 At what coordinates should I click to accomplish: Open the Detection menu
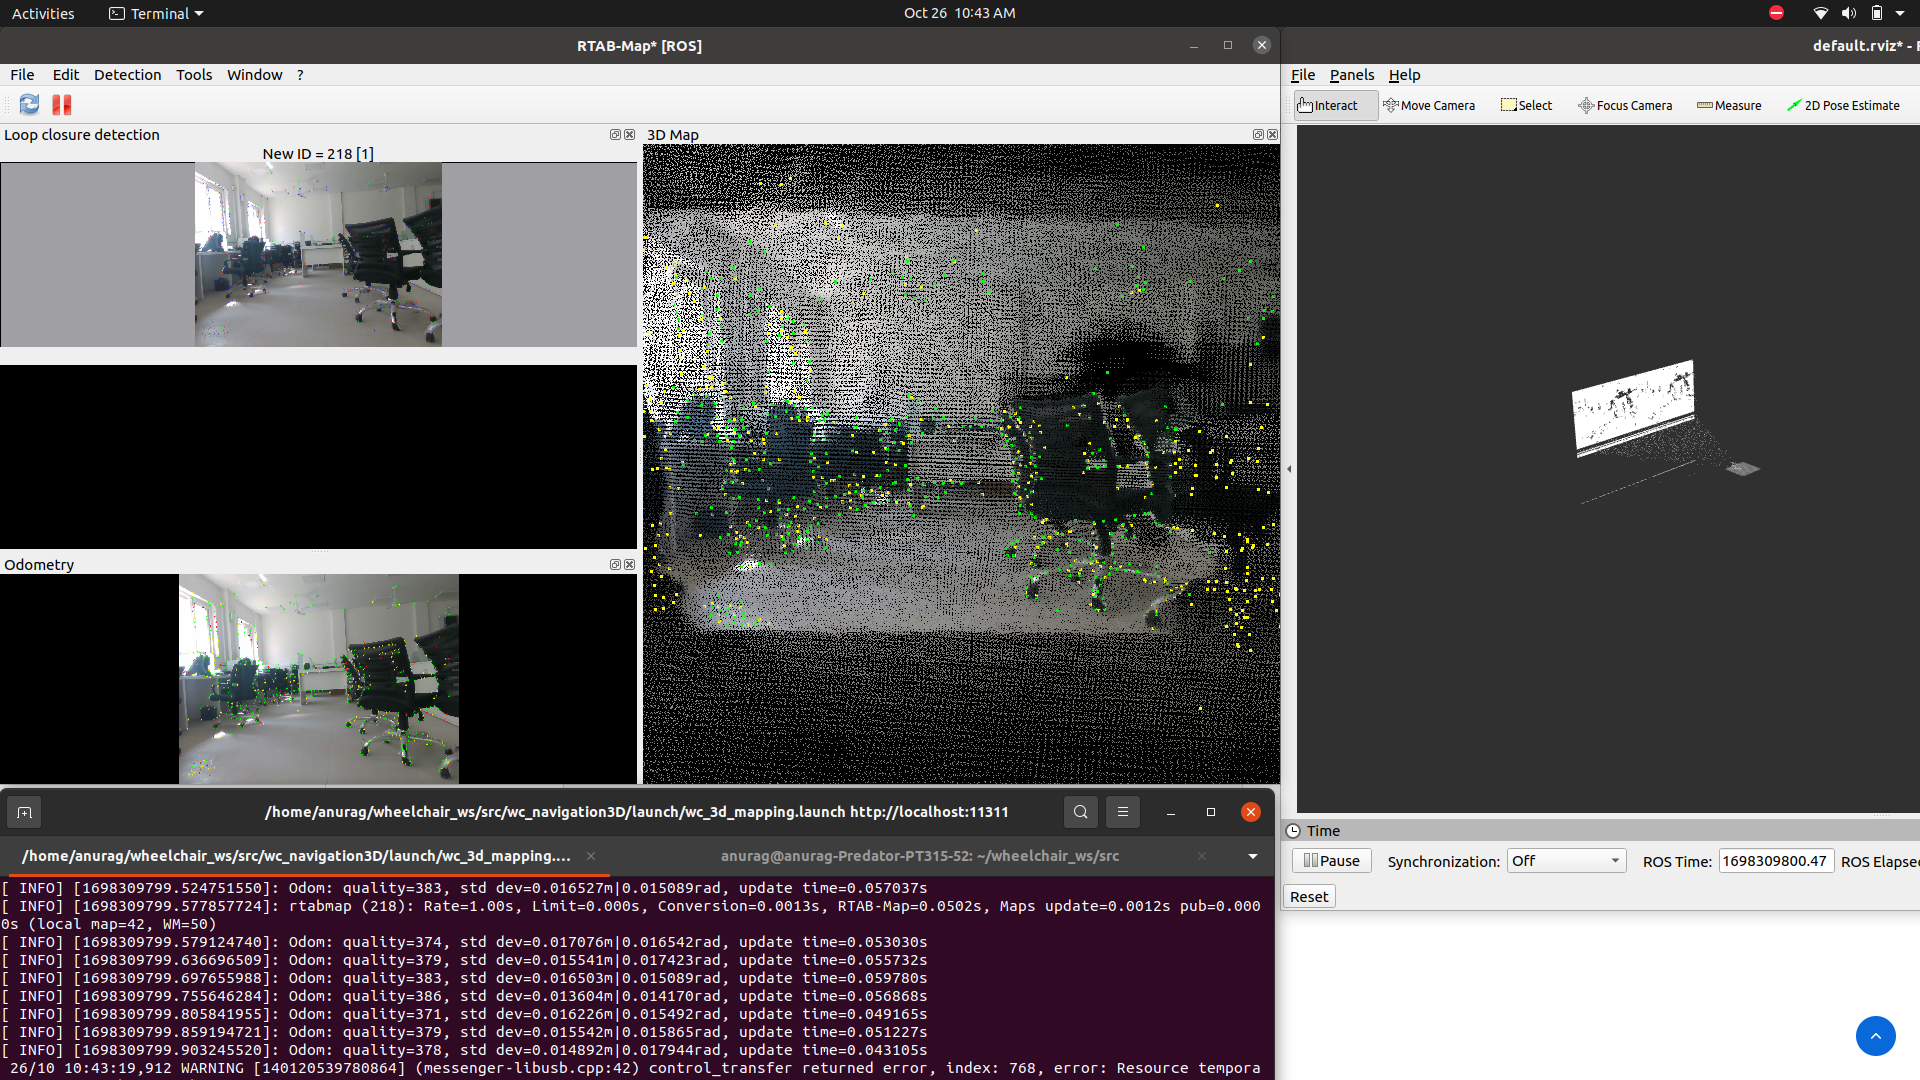coord(127,75)
